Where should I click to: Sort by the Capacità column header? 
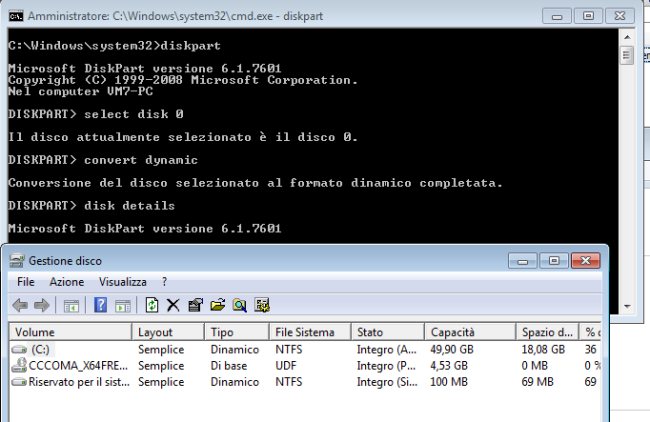(470, 332)
